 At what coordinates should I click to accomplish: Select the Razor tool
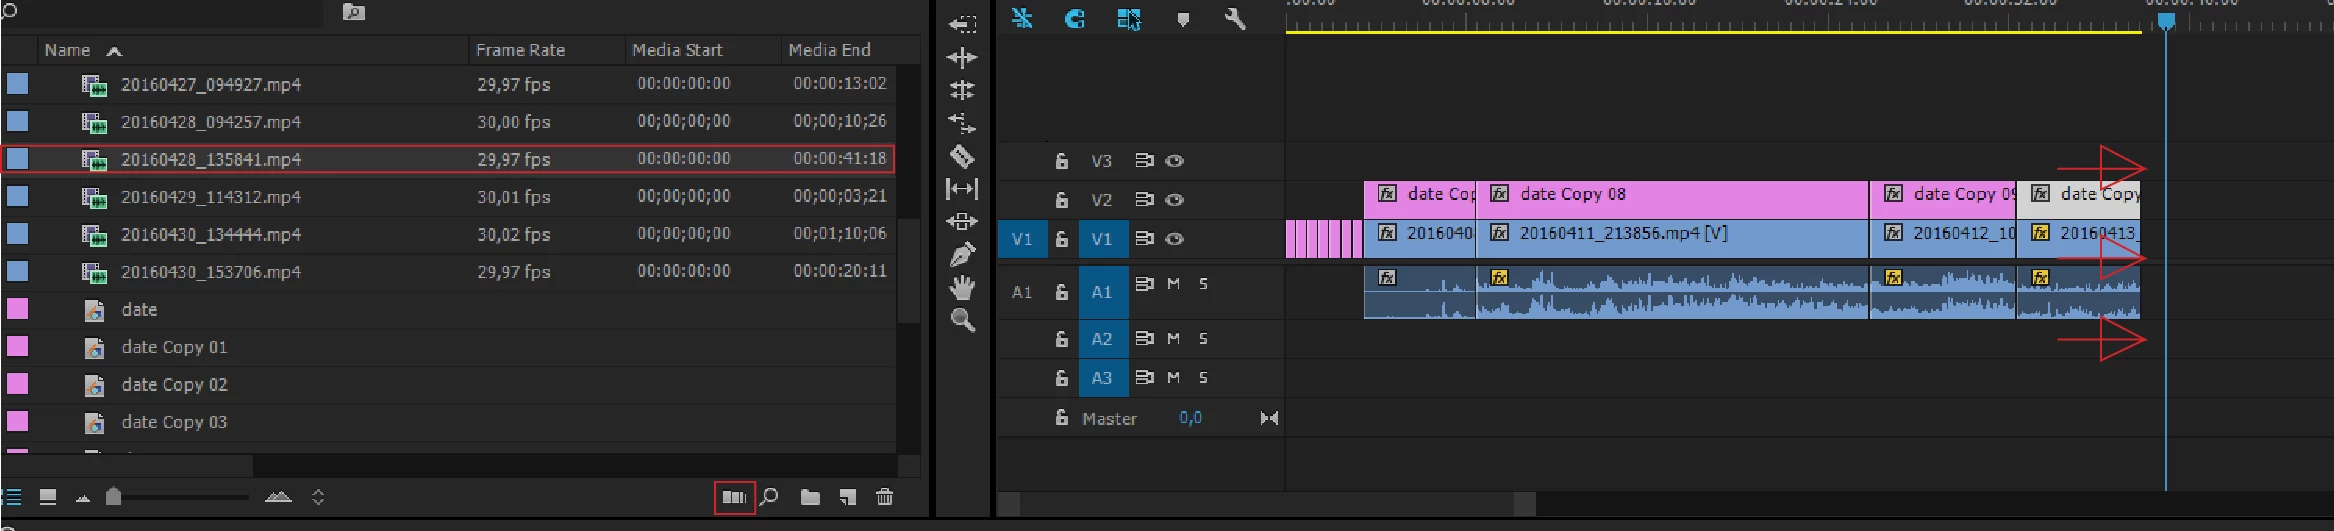click(962, 156)
